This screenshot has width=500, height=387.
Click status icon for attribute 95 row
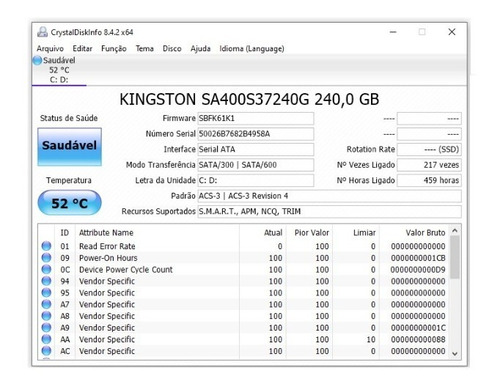[46, 293]
